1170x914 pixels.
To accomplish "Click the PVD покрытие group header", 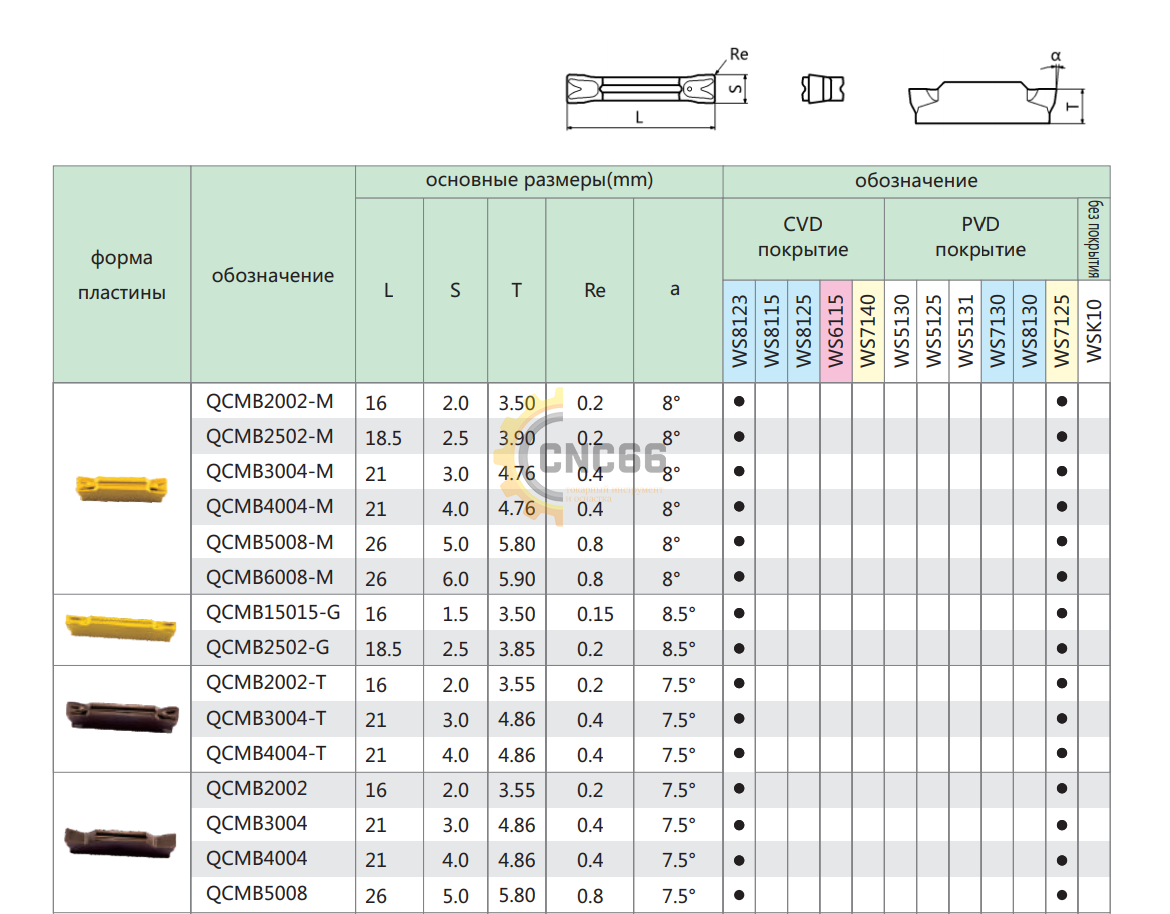I will (980, 237).
